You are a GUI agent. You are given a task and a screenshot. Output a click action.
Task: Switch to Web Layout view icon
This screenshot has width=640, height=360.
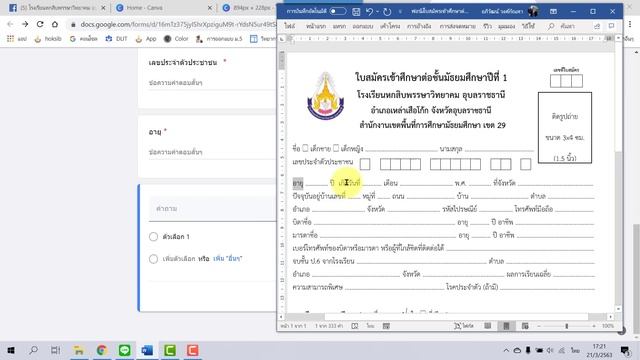[525, 326]
